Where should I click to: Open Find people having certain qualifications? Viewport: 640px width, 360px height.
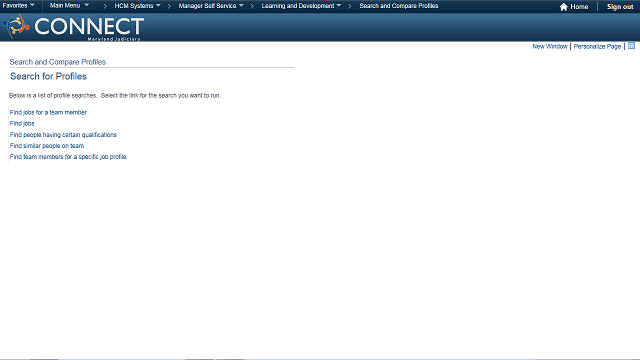pyautogui.click(x=63, y=135)
